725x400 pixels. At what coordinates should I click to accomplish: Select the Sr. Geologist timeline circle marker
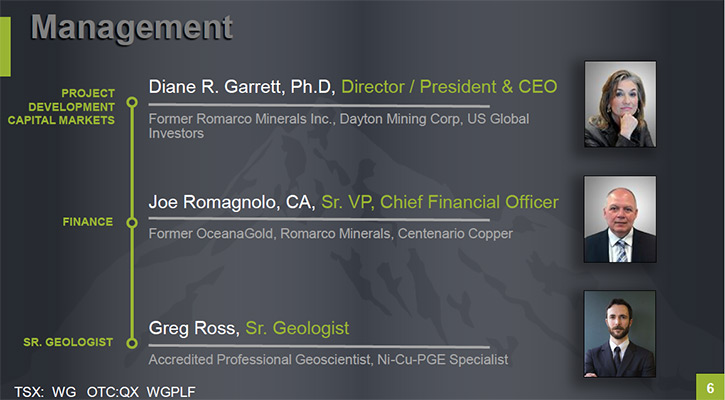click(132, 343)
